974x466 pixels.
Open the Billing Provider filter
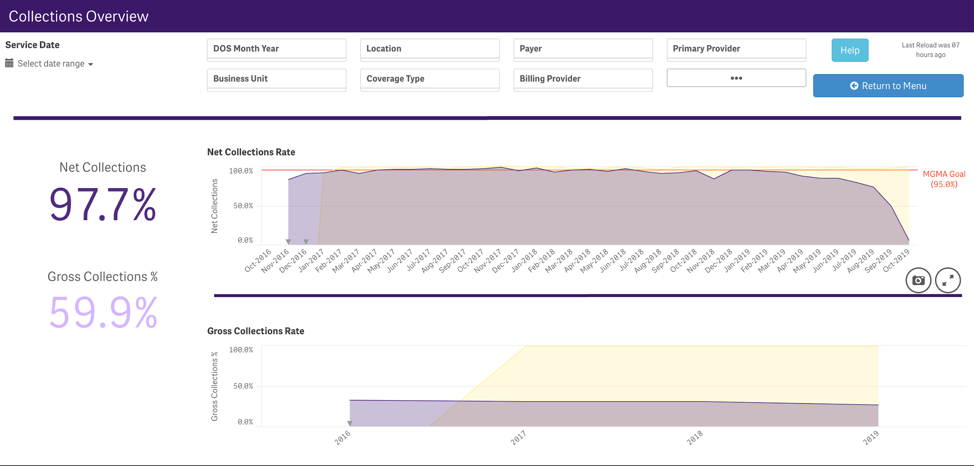pyautogui.click(x=583, y=80)
